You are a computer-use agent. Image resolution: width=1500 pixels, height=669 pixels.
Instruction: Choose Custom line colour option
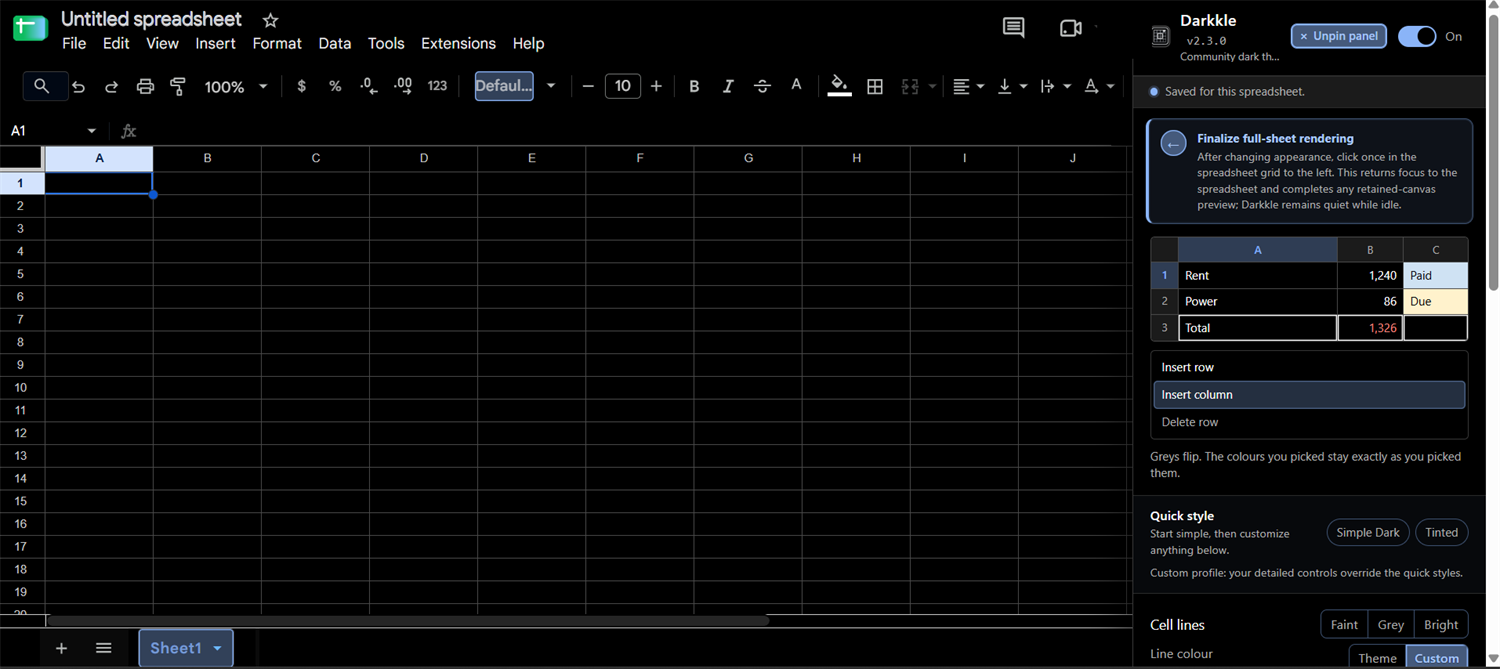pyautogui.click(x=1437, y=657)
